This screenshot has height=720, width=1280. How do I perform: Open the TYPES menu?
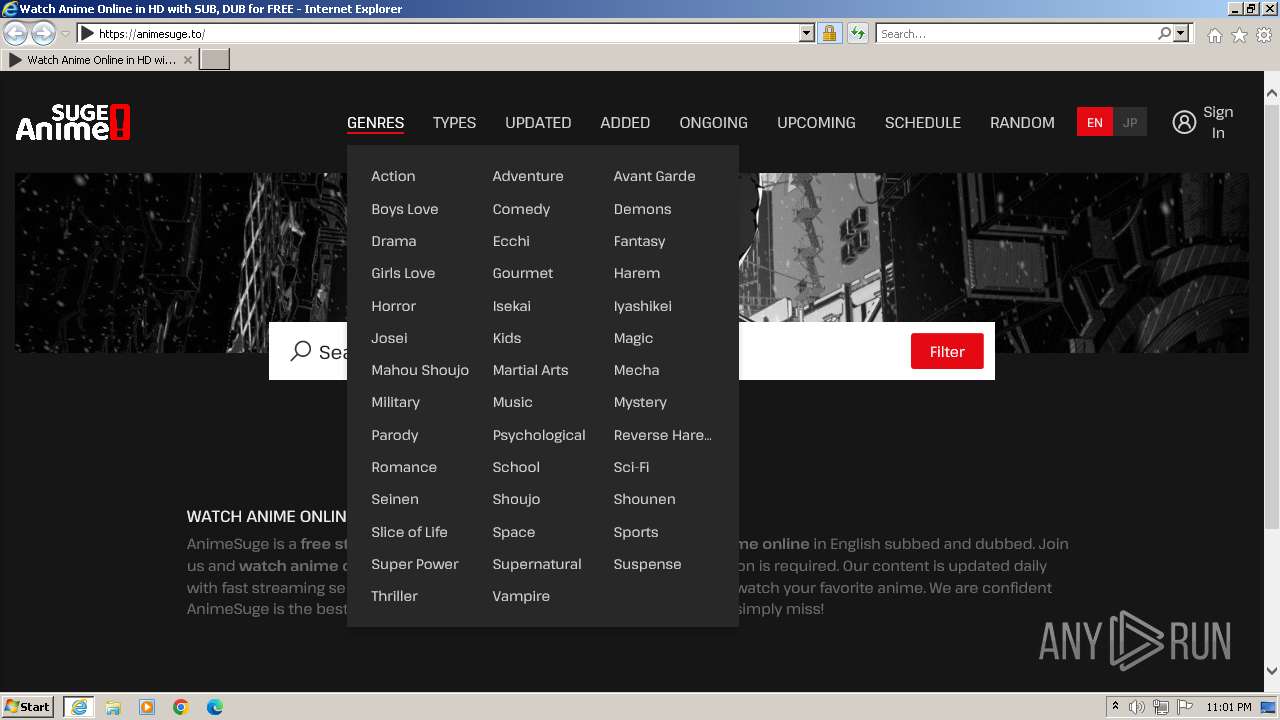pyautogui.click(x=454, y=122)
